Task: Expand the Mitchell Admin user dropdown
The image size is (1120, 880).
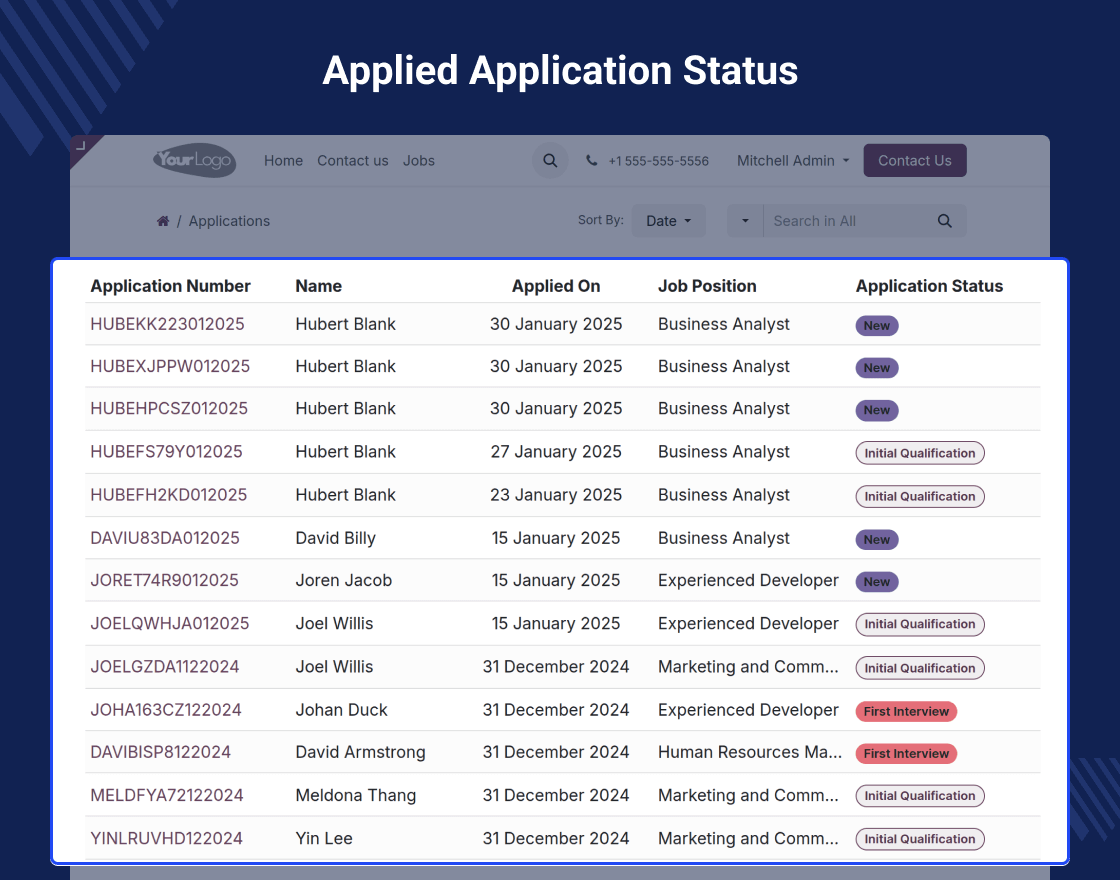Action: pos(793,161)
